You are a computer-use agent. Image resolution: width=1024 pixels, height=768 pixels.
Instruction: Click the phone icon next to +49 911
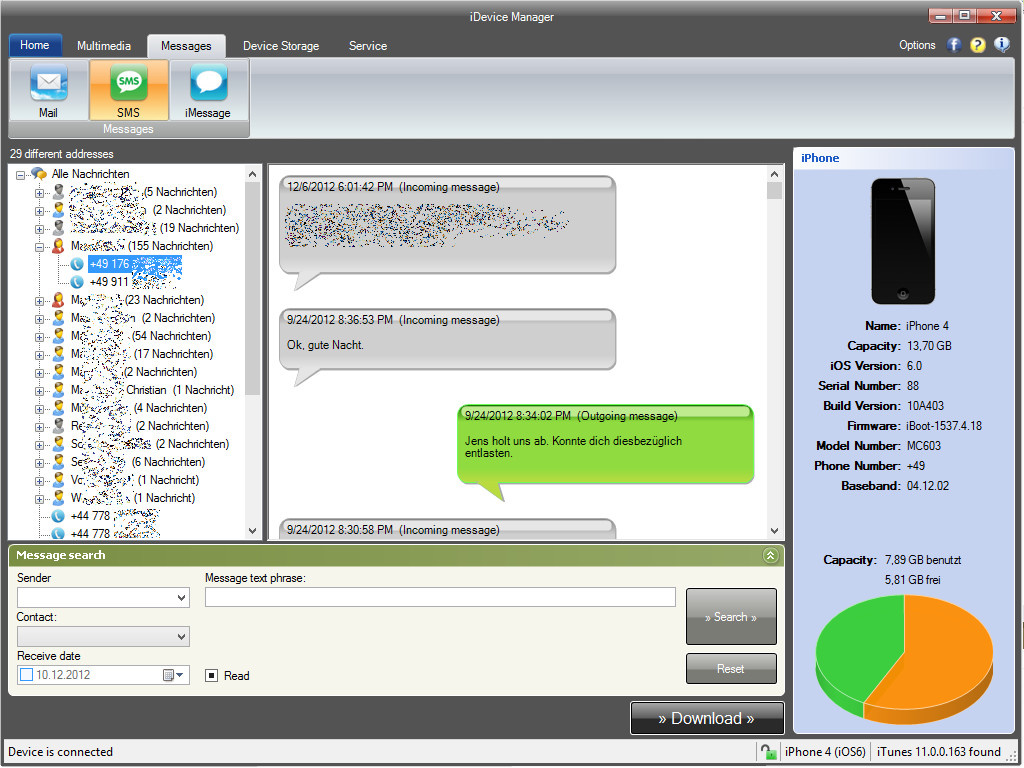(x=77, y=282)
